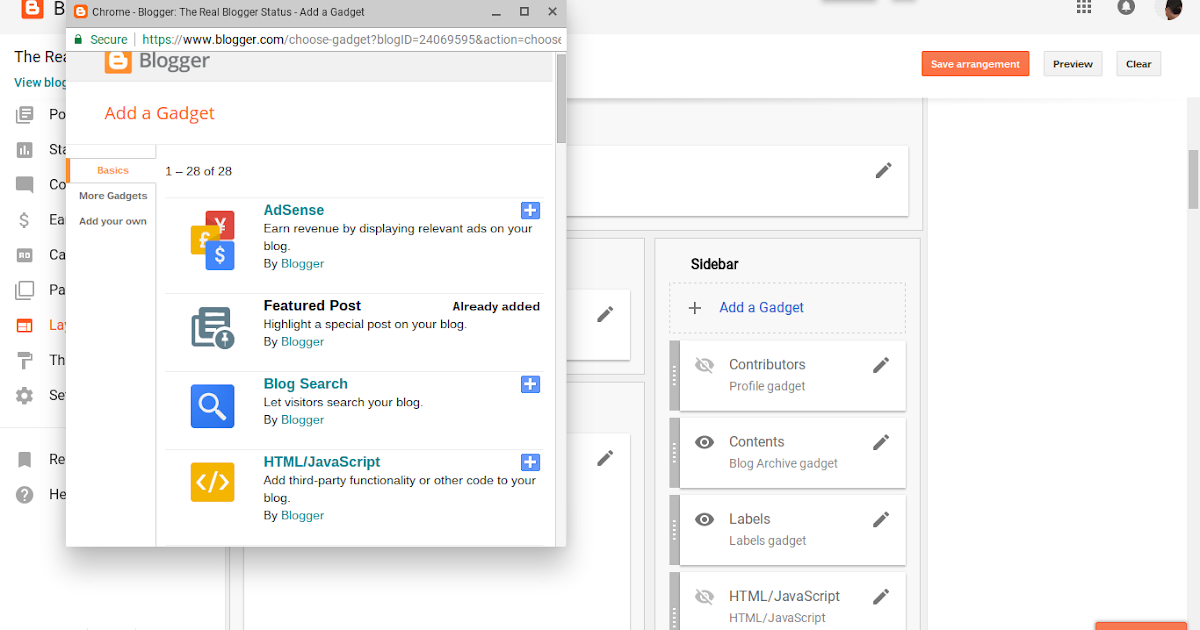Show the hidden Contributors gadget
The height and width of the screenshot is (630, 1200).
coord(704,364)
